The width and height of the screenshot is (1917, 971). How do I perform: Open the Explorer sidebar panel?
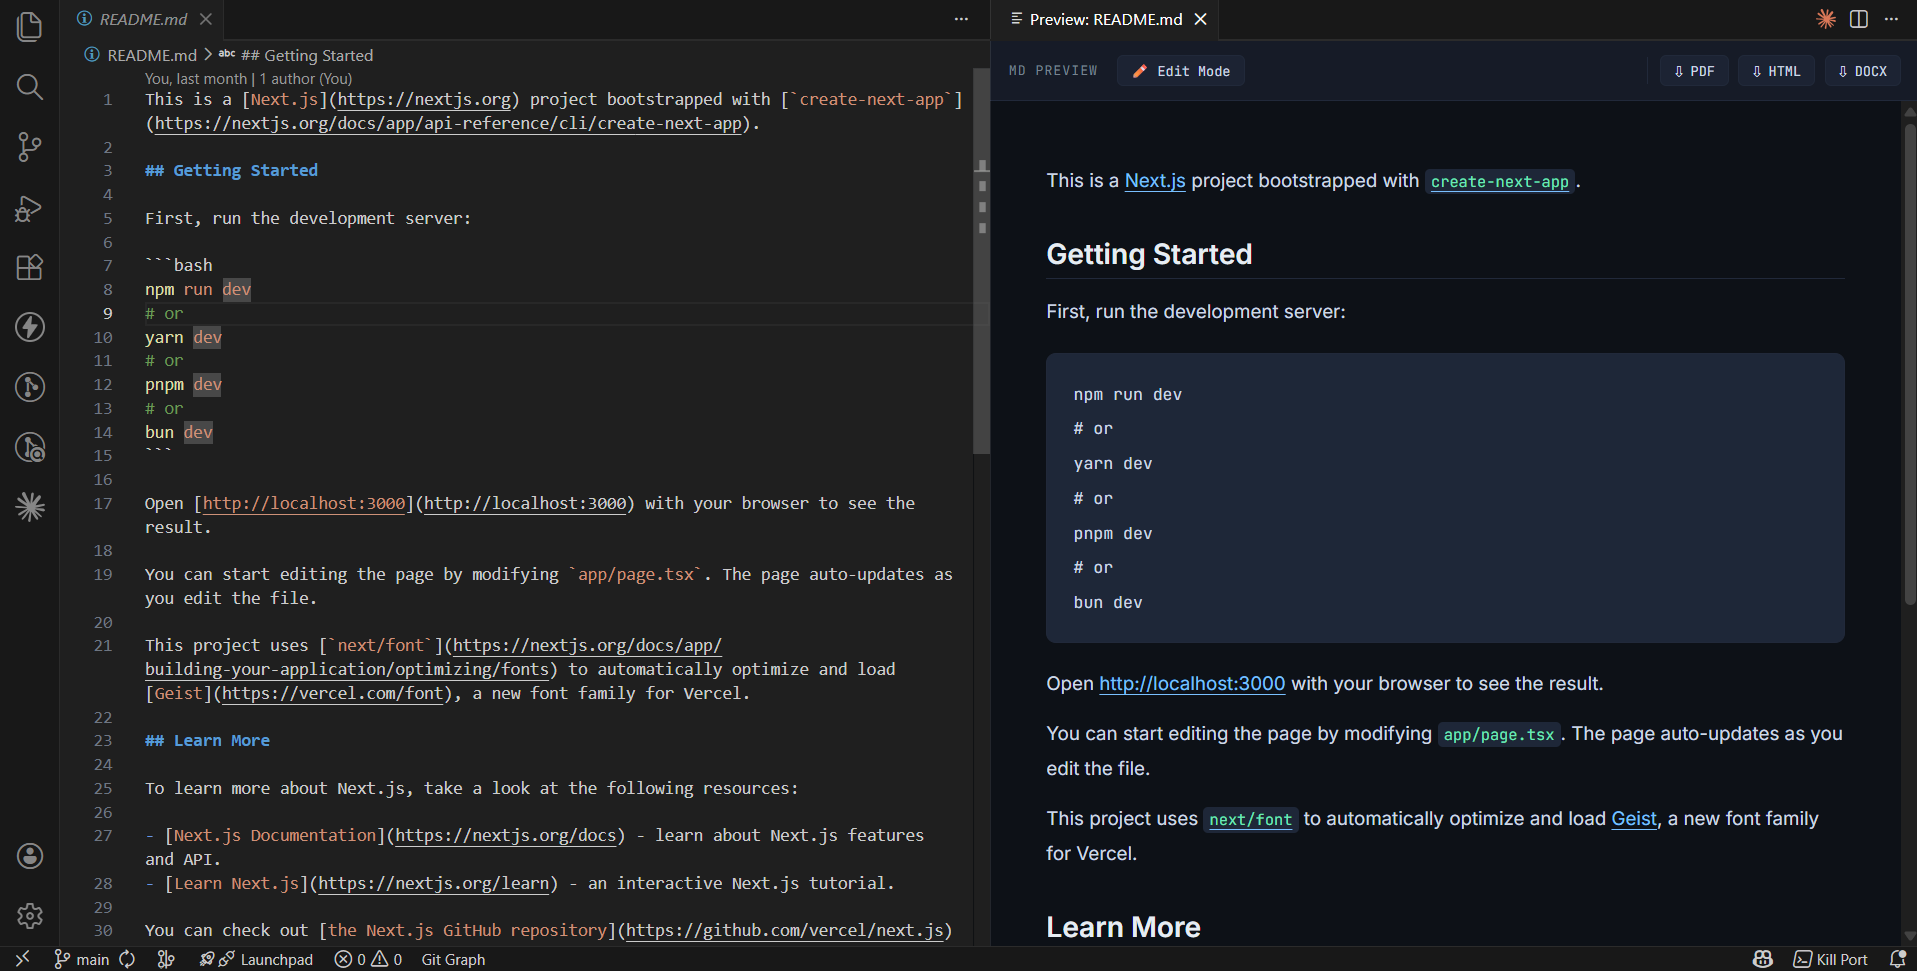coord(29,27)
